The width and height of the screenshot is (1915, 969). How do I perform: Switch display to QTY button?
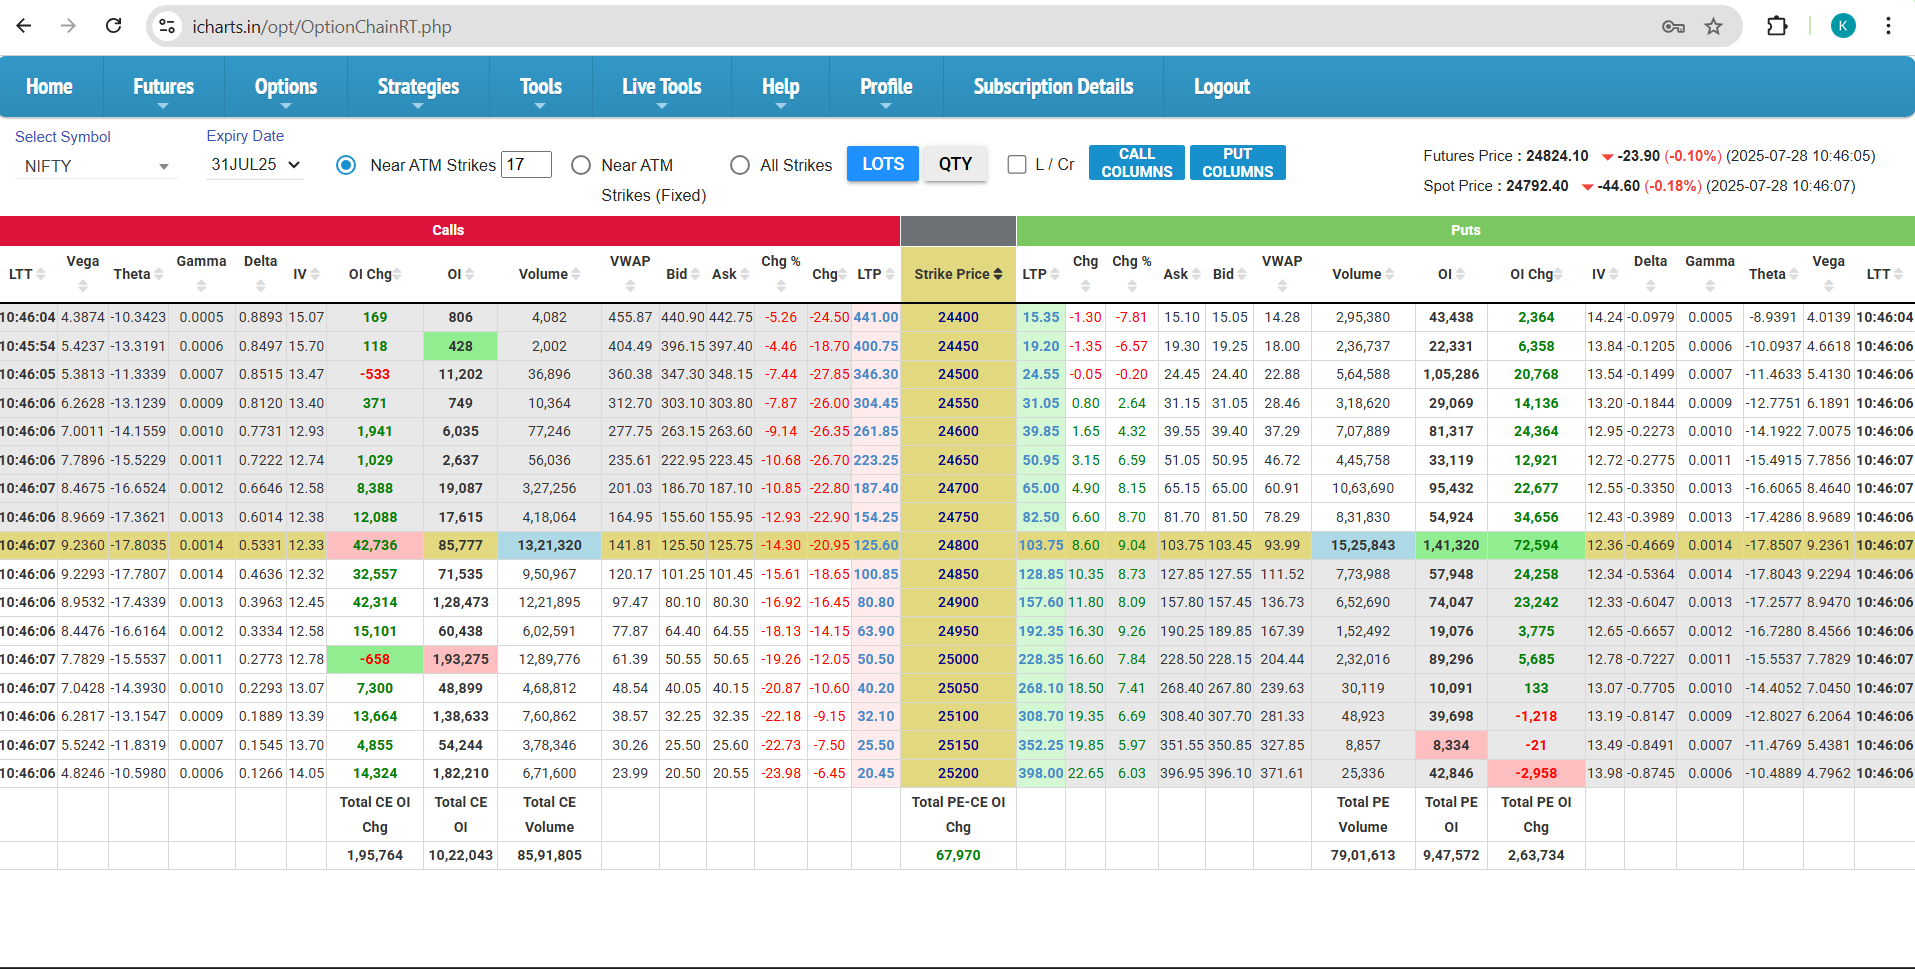[x=954, y=164]
